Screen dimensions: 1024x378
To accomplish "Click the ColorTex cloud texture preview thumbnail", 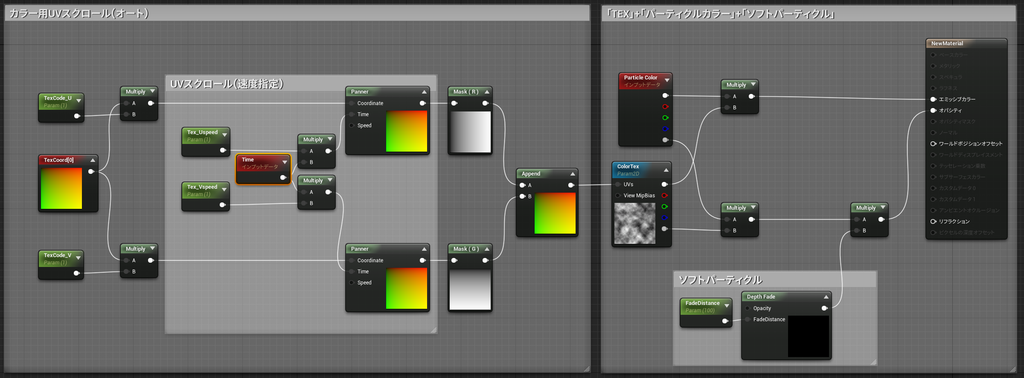I will pos(634,223).
